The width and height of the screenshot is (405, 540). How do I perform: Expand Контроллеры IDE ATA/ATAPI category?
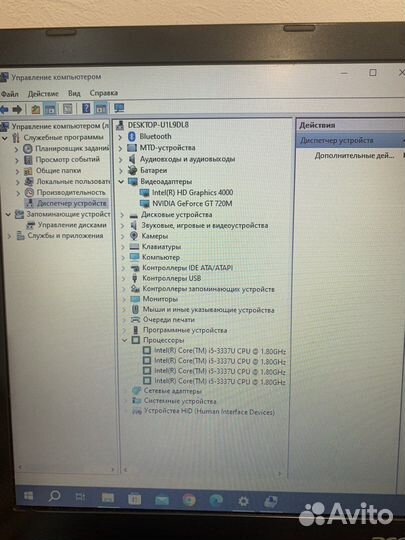[x=123, y=268]
